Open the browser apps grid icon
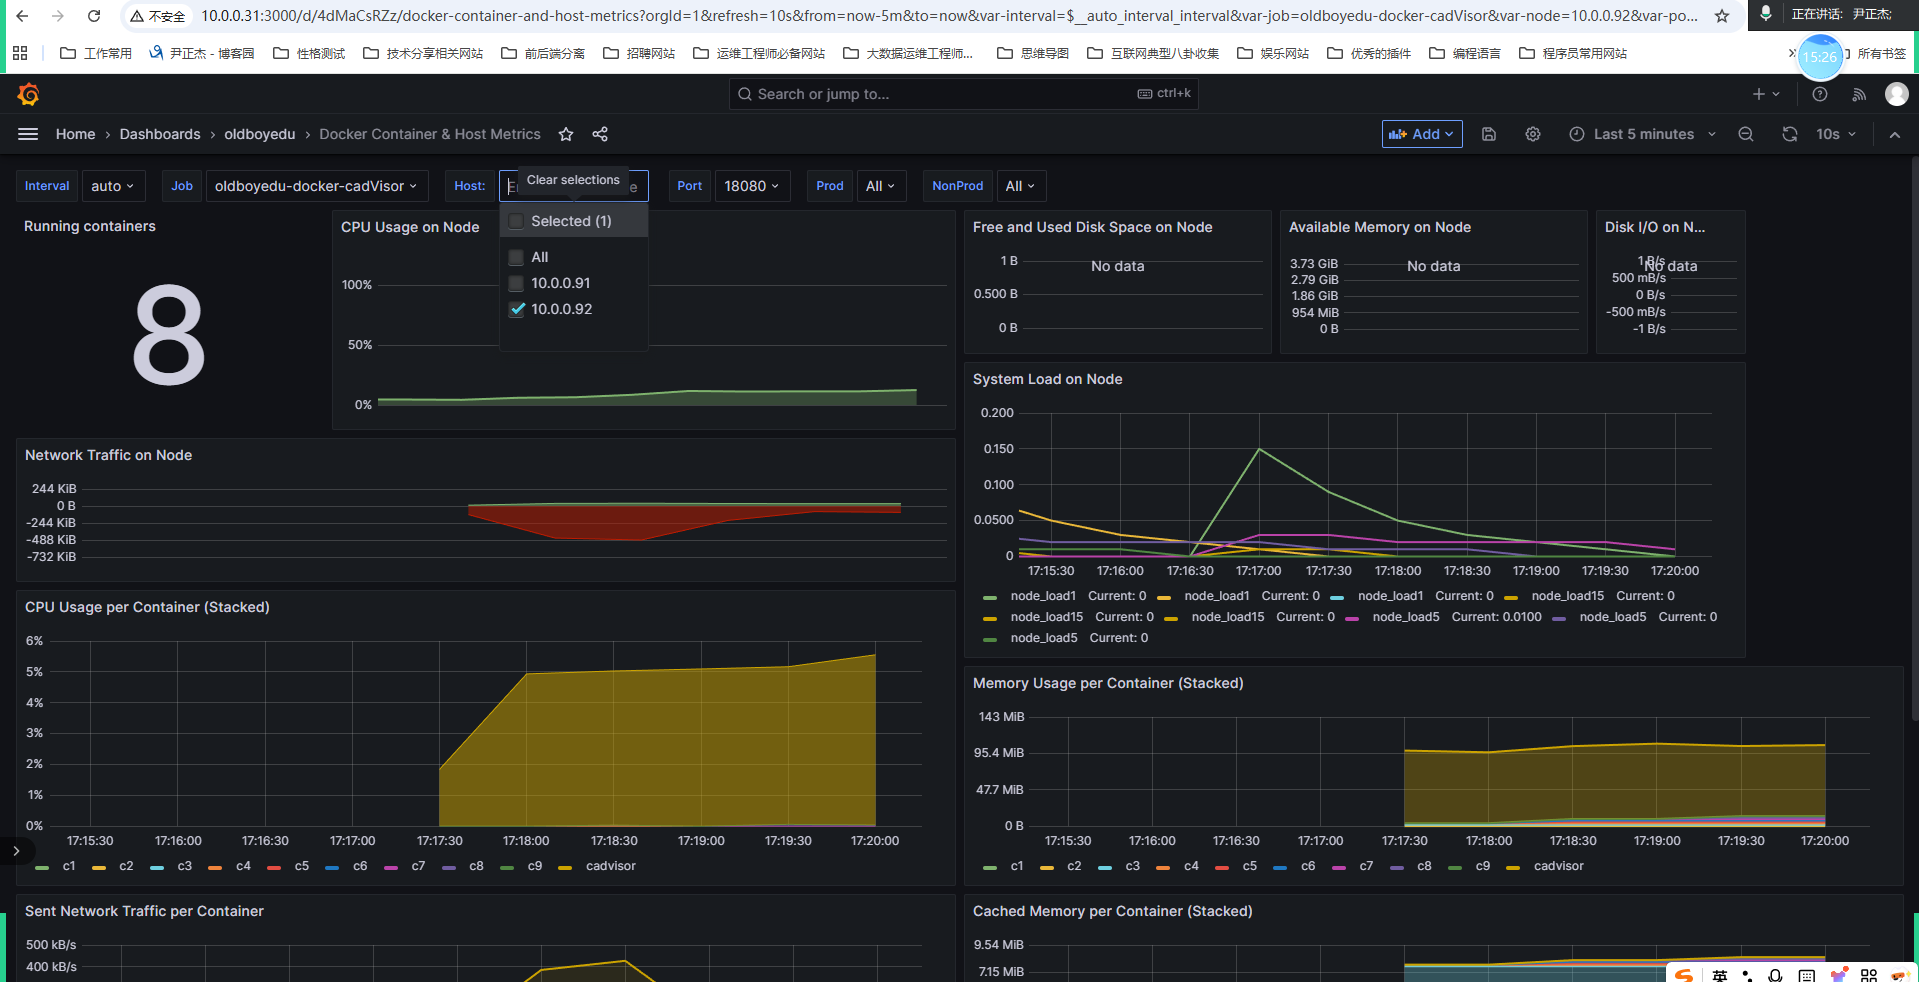The height and width of the screenshot is (982, 1919). pos(20,53)
